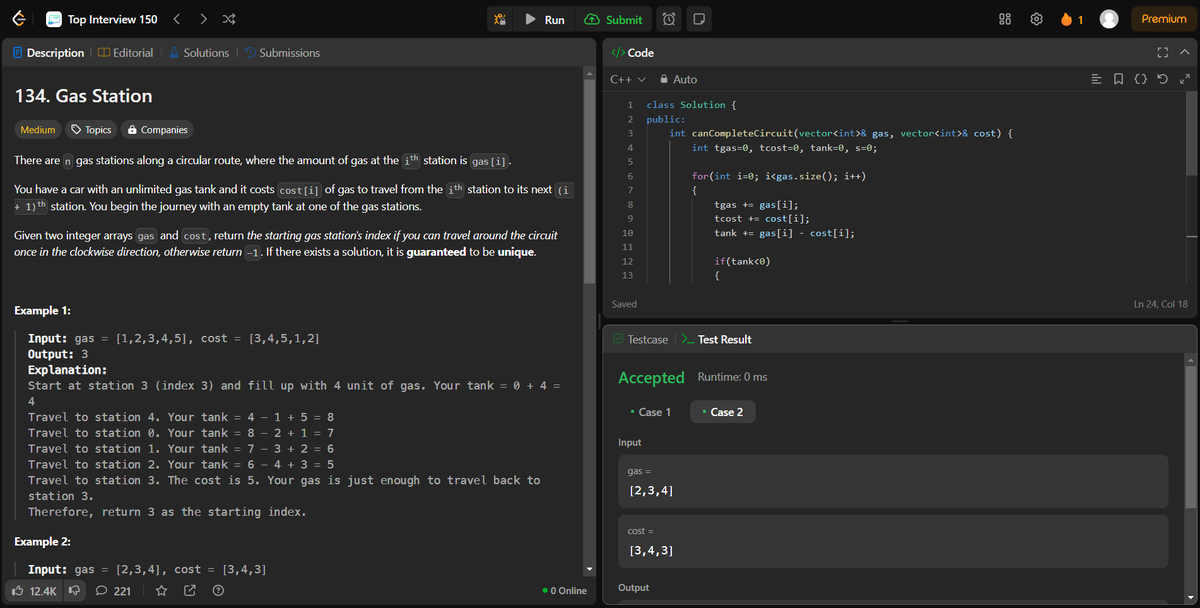Open the C++ language dropdown
This screenshot has height=608, width=1200.
coord(627,79)
